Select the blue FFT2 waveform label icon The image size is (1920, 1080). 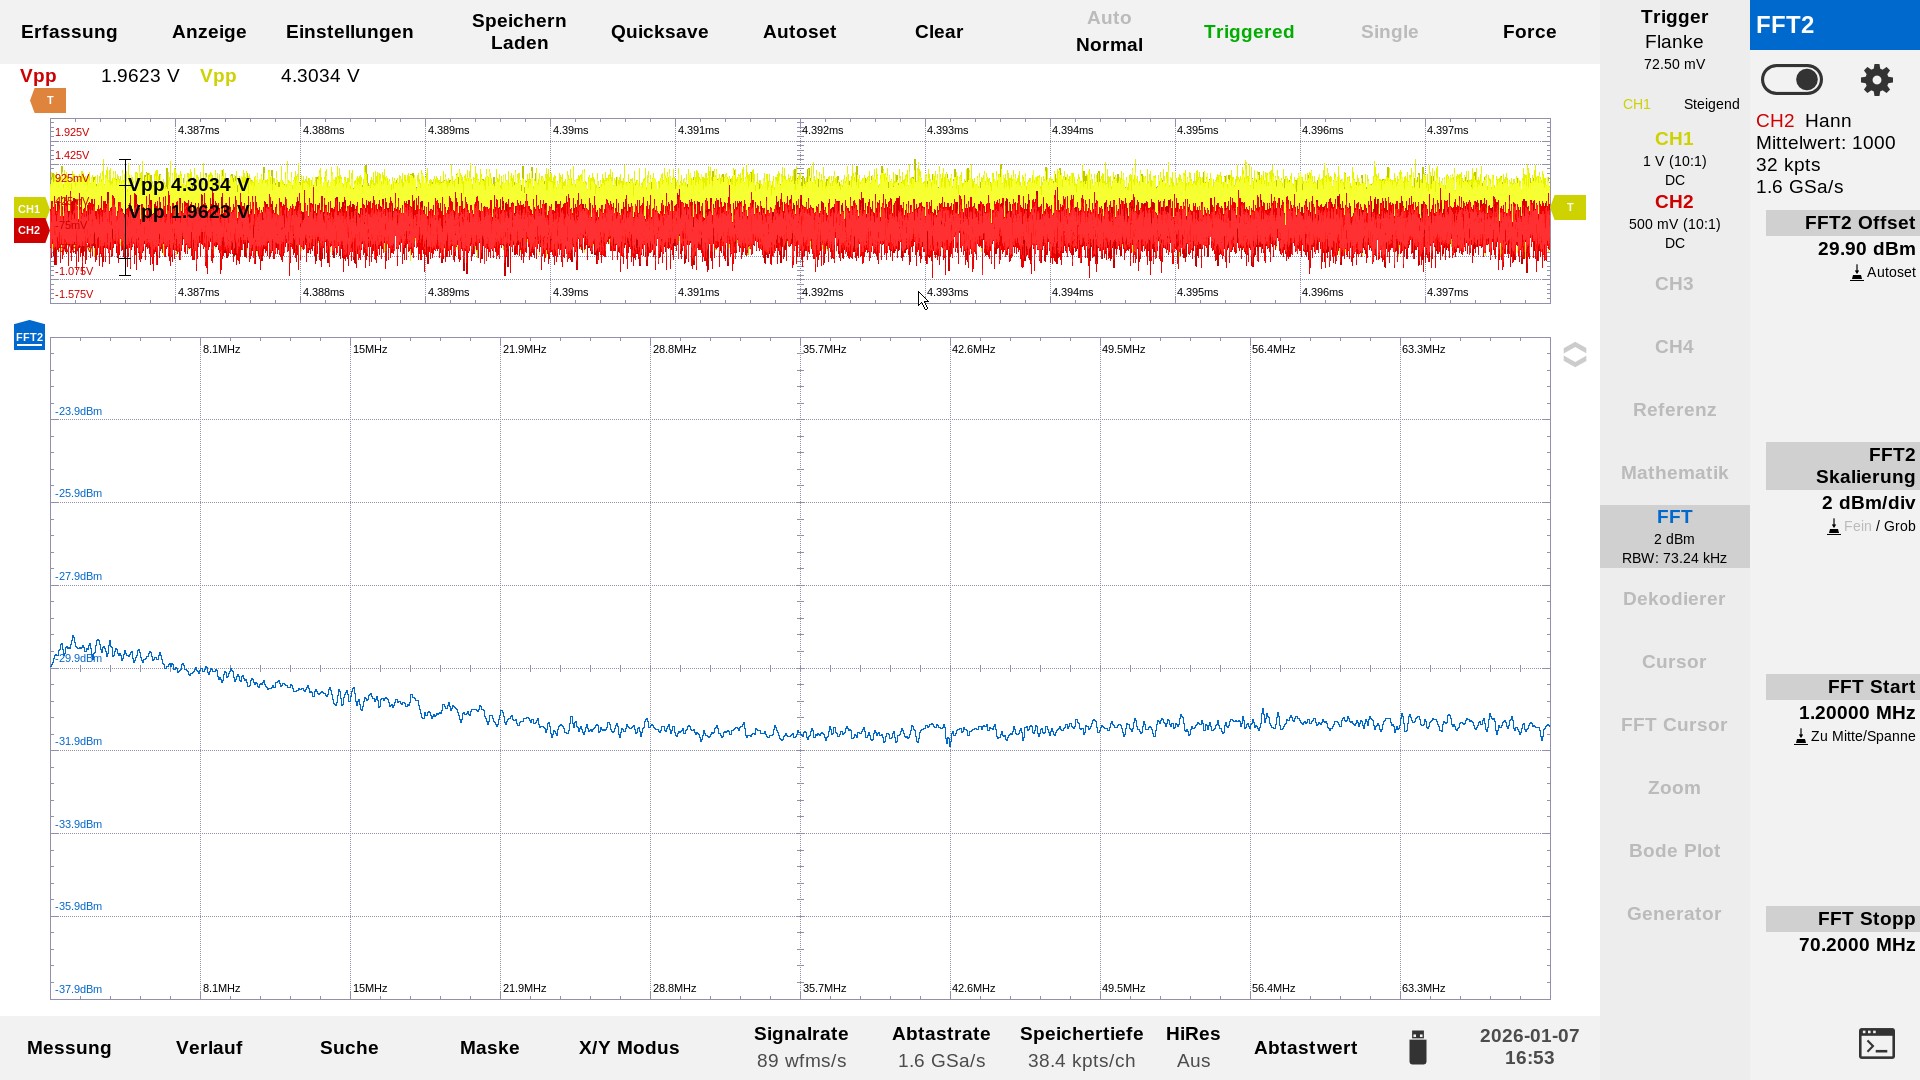click(x=29, y=336)
